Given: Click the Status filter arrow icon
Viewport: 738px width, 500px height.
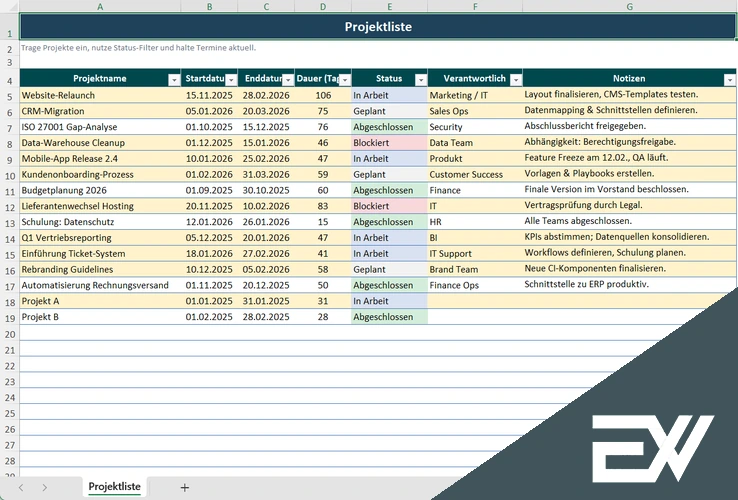Looking at the screenshot, I should (x=420, y=79).
